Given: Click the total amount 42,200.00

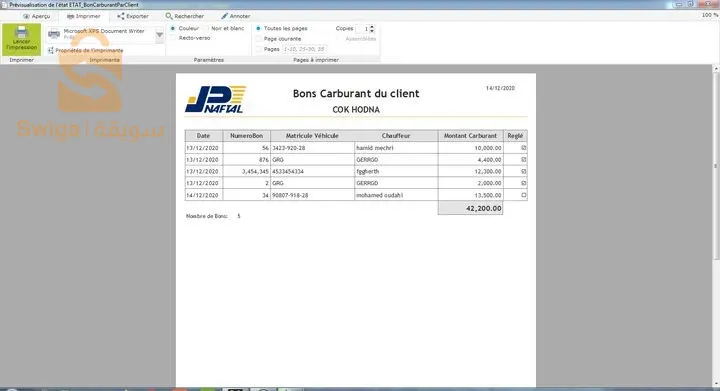Looking at the screenshot, I should [x=484, y=208].
